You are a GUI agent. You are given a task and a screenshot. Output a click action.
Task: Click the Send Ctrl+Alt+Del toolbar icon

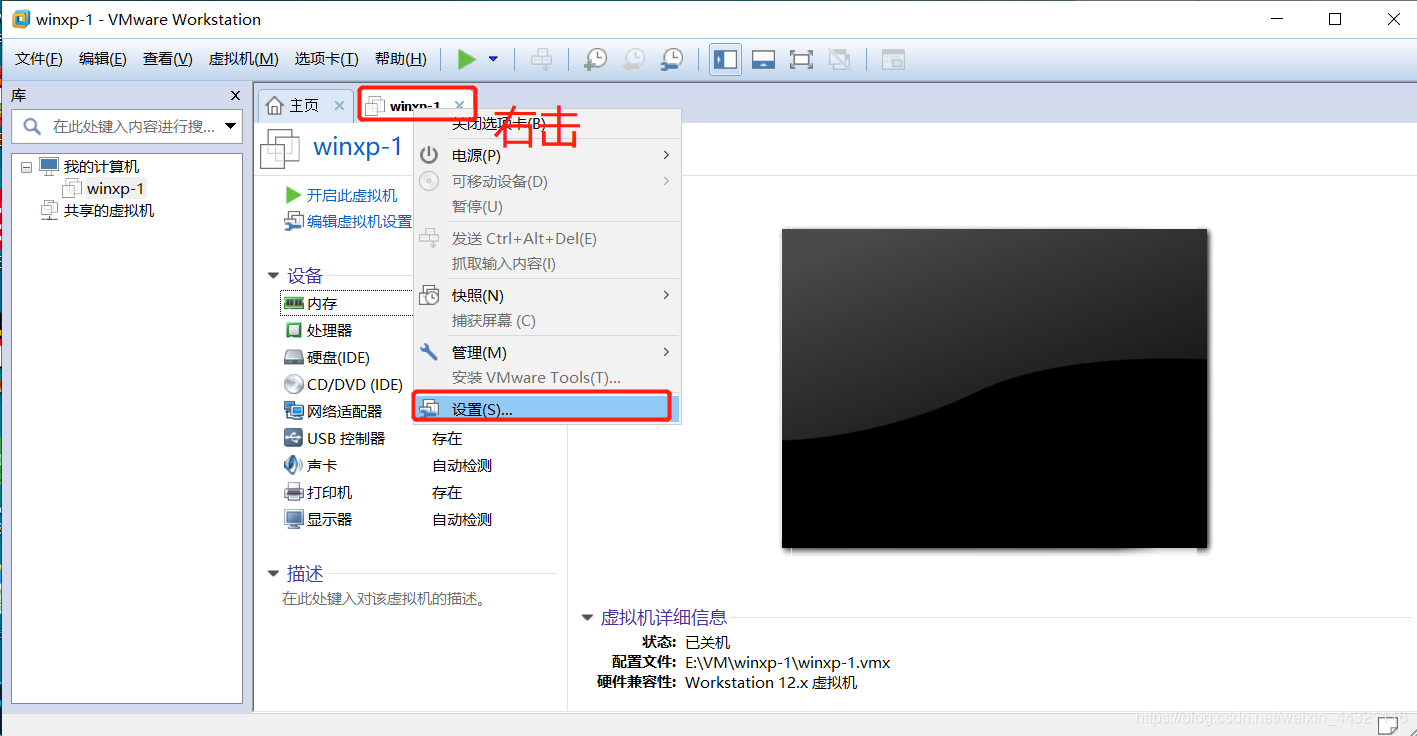point(541,59)
